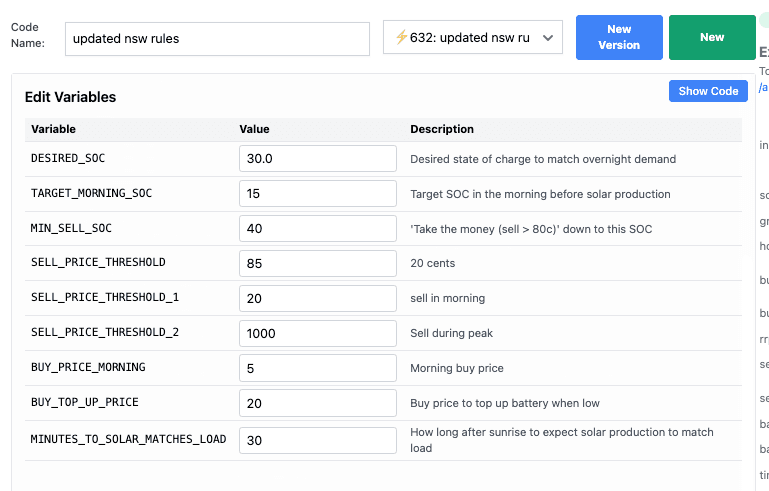This screenshot has height=491, width=769.
Task: Click the TARGET_MORNING_SOC variable name
Action: (x=91, y=193)
